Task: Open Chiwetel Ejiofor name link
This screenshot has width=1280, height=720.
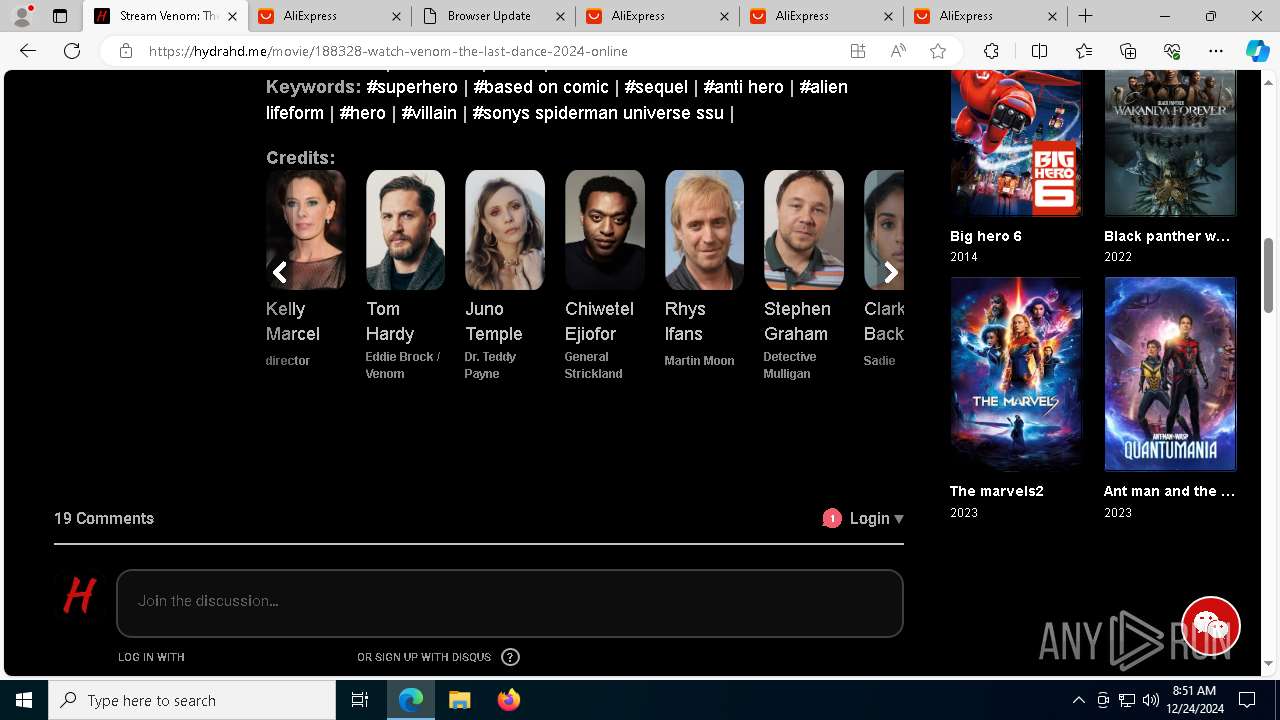Action: pos(599,321)
